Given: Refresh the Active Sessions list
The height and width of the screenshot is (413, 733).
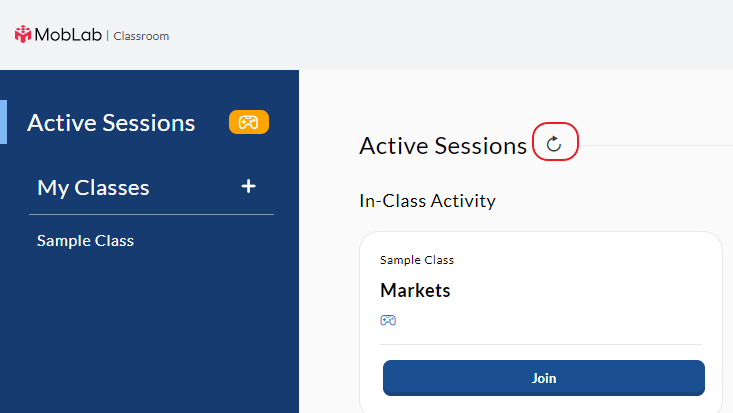Looking at the screenshot, I should point(554,144).
